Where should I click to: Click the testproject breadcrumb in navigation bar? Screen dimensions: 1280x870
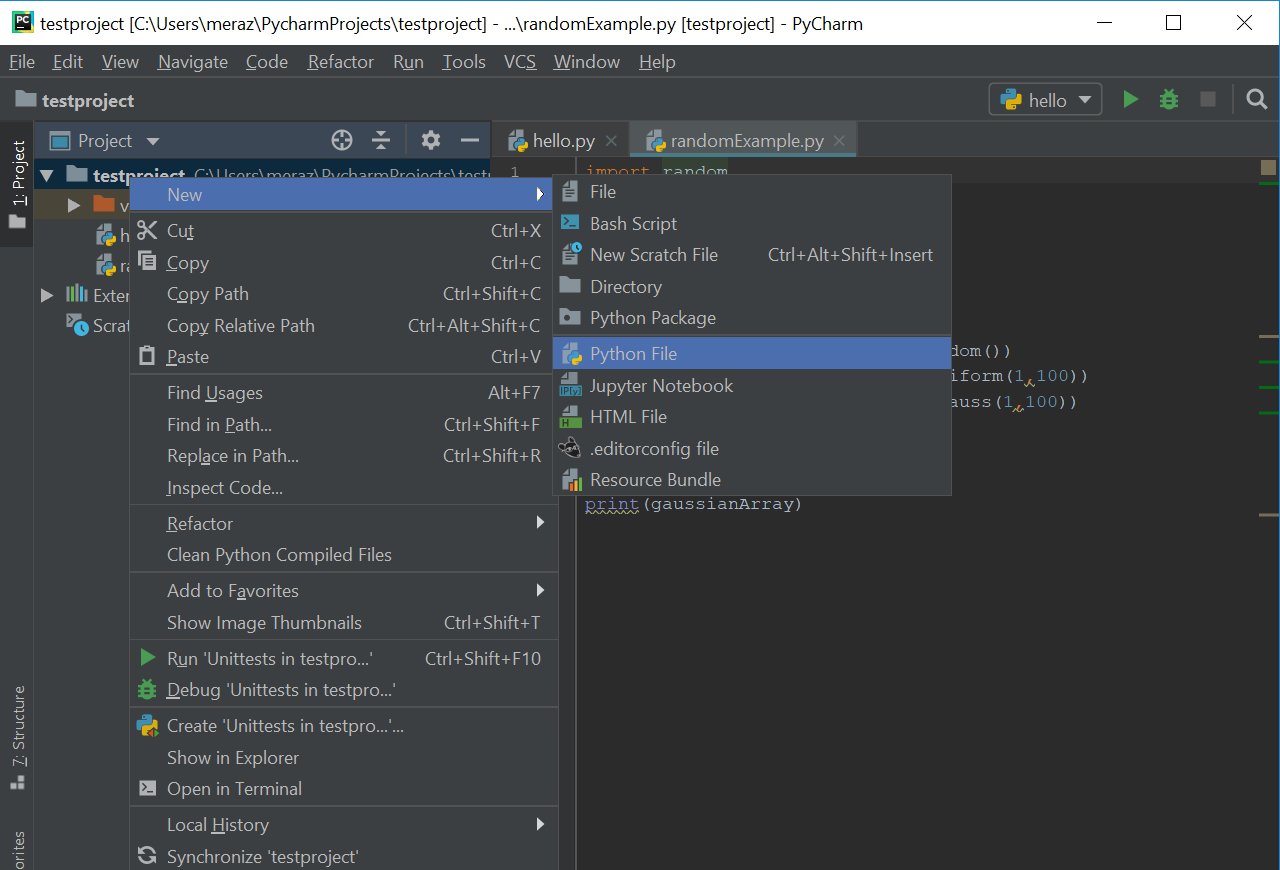point(87,100)
